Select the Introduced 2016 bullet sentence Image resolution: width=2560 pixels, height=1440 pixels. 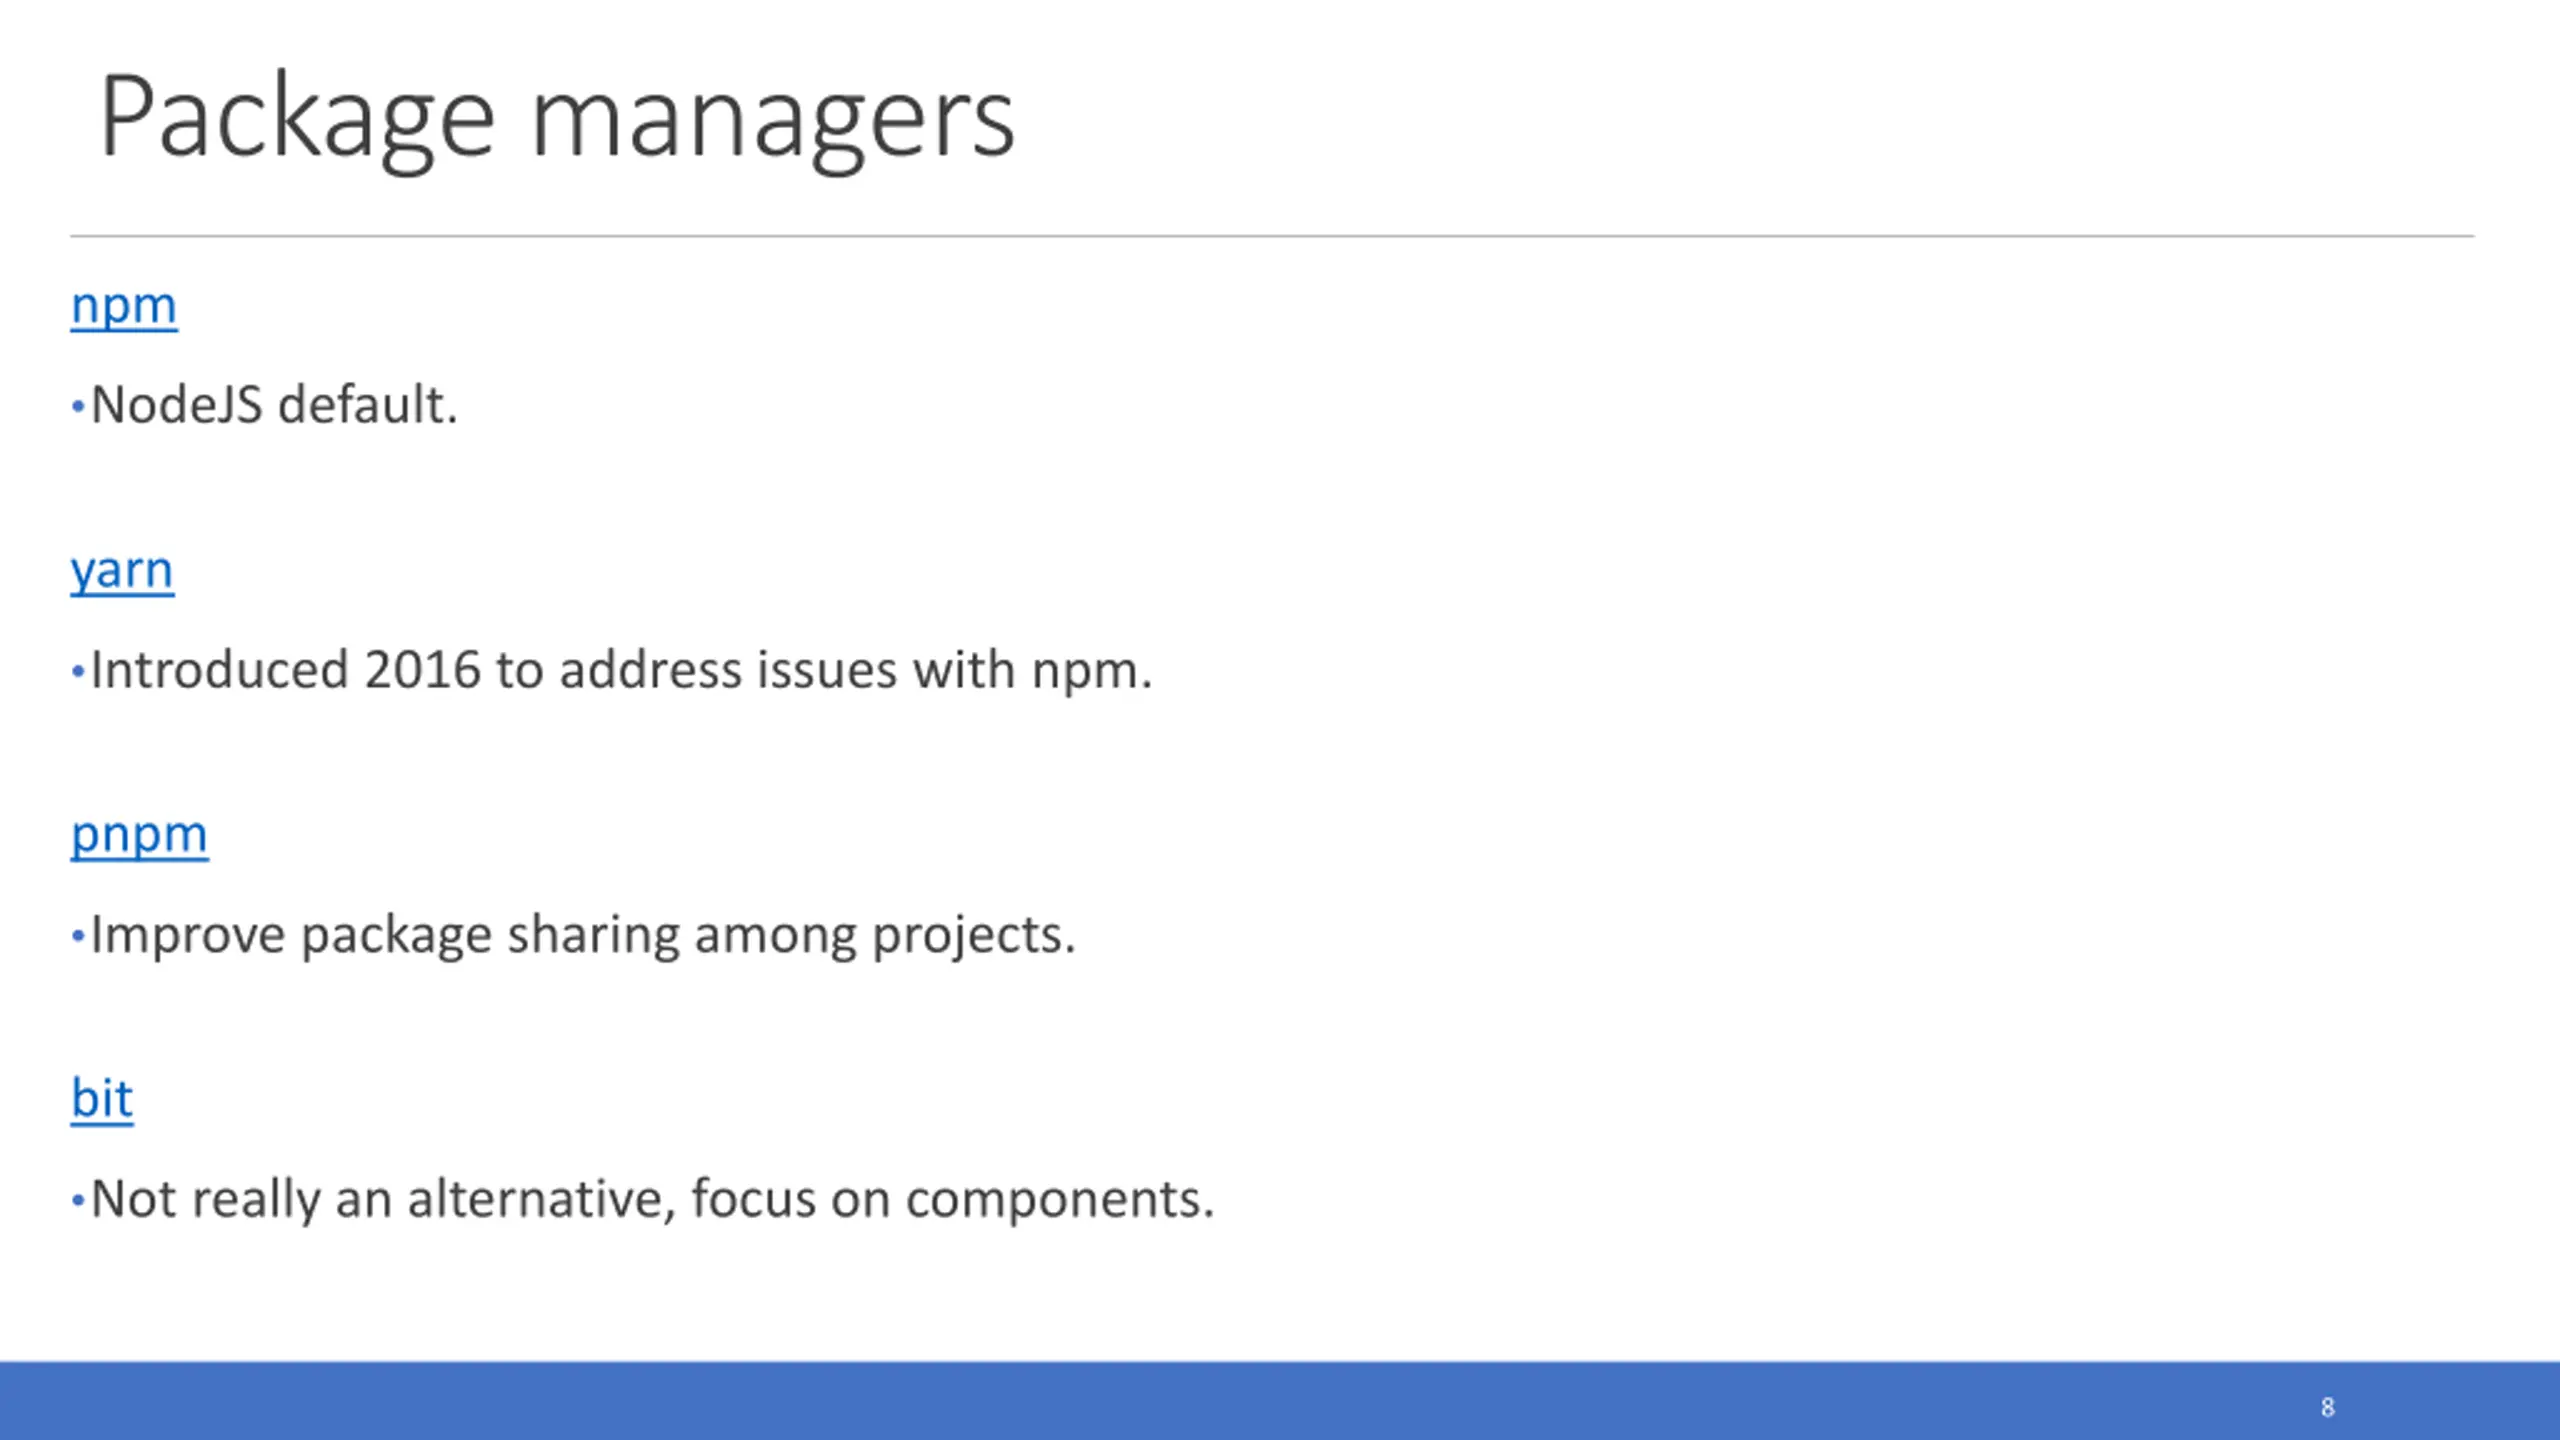click(x=621, y=670)
